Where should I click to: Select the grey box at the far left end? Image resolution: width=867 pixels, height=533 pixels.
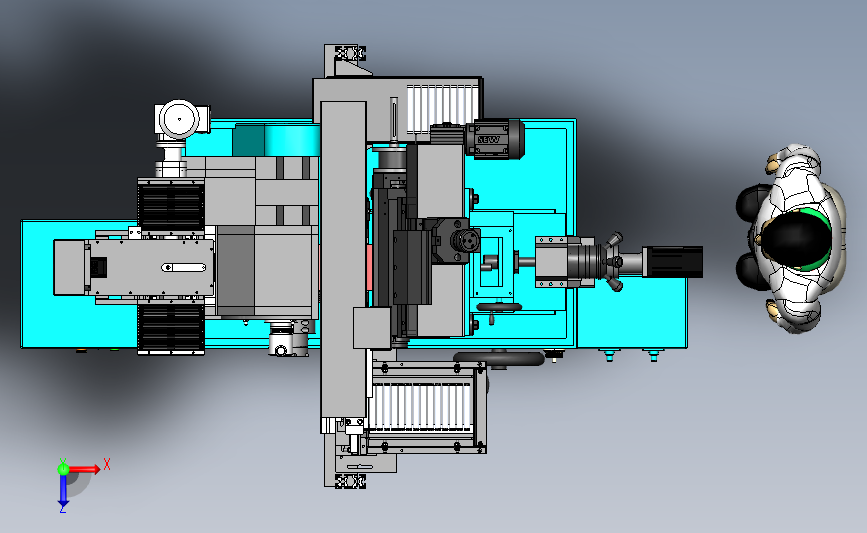tap(69, 268)
